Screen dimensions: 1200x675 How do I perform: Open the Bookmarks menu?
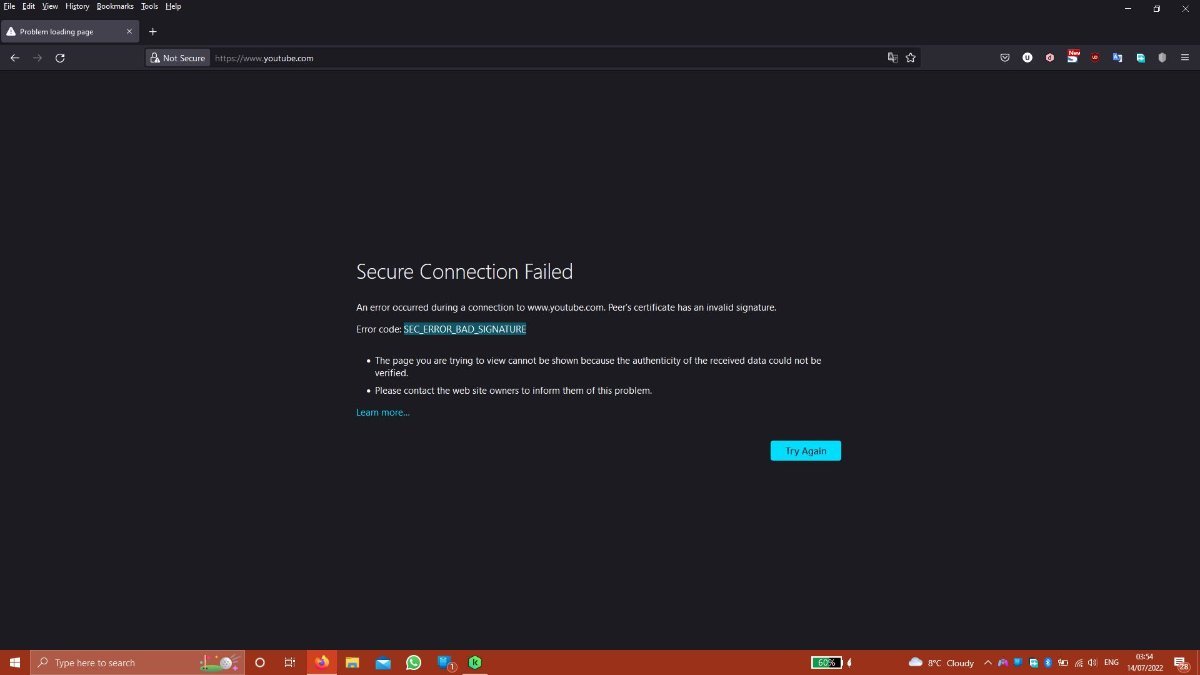(x=115, y=6)
